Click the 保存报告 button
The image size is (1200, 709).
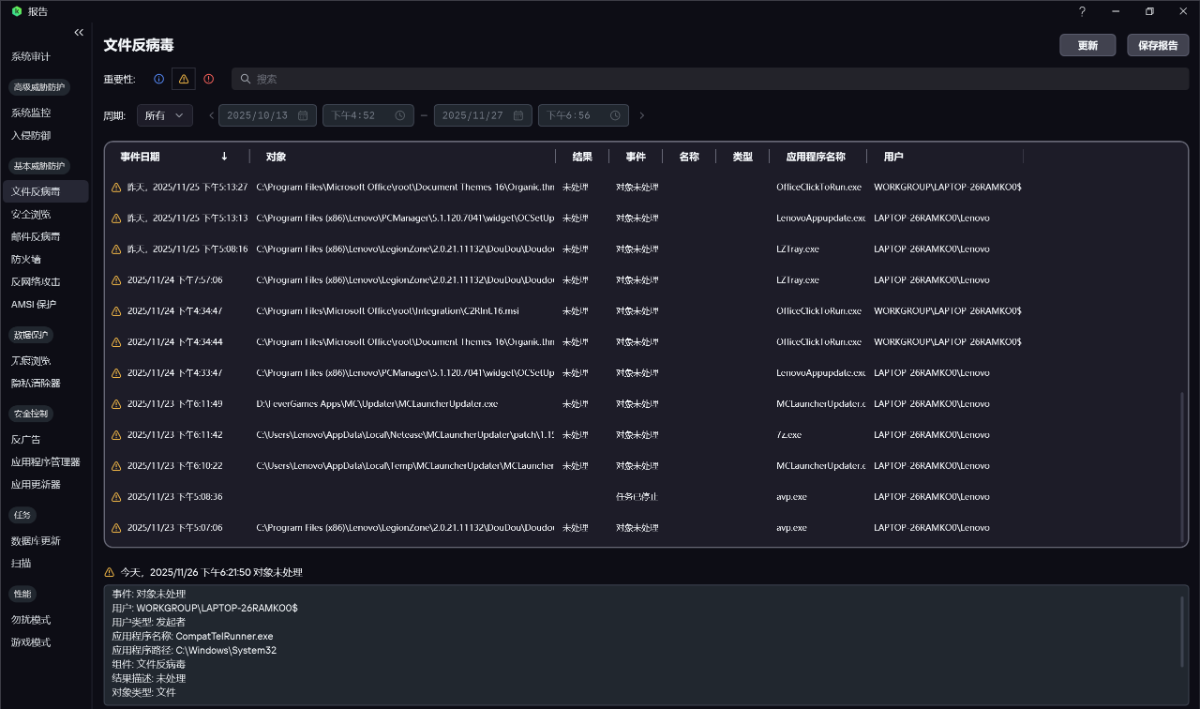point(1158,46)
